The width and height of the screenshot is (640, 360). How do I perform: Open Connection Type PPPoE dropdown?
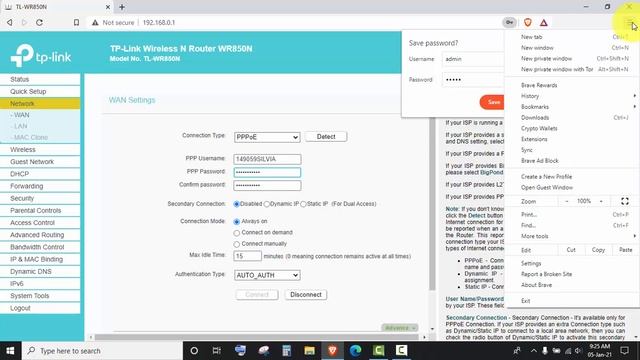(267, 137)
